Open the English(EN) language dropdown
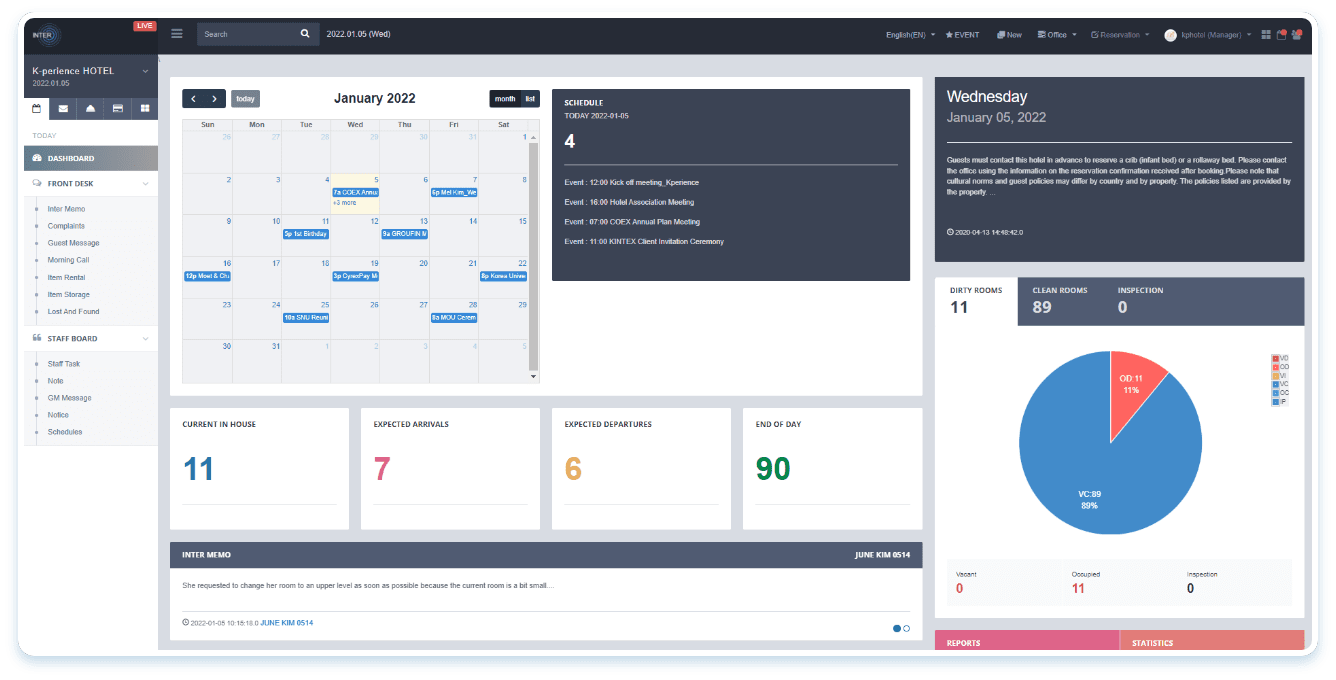The width and height of the screenshot is (1336, 680). [910, 35]
